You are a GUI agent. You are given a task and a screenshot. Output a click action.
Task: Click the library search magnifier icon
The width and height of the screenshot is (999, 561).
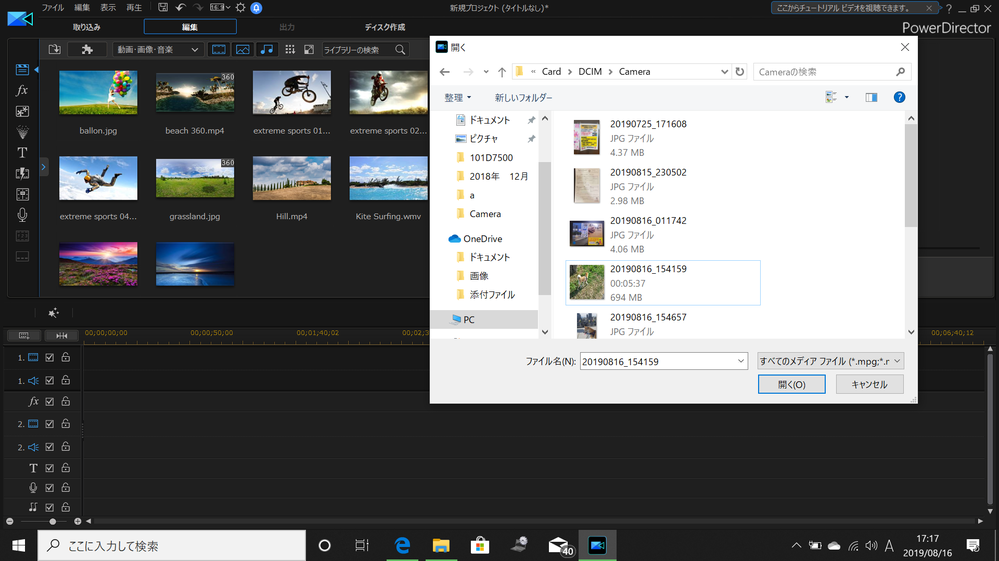(400, 50)
